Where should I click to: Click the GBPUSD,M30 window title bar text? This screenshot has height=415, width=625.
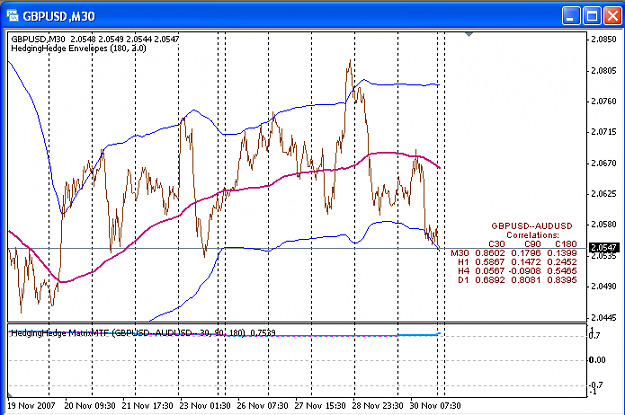point(59,16)
